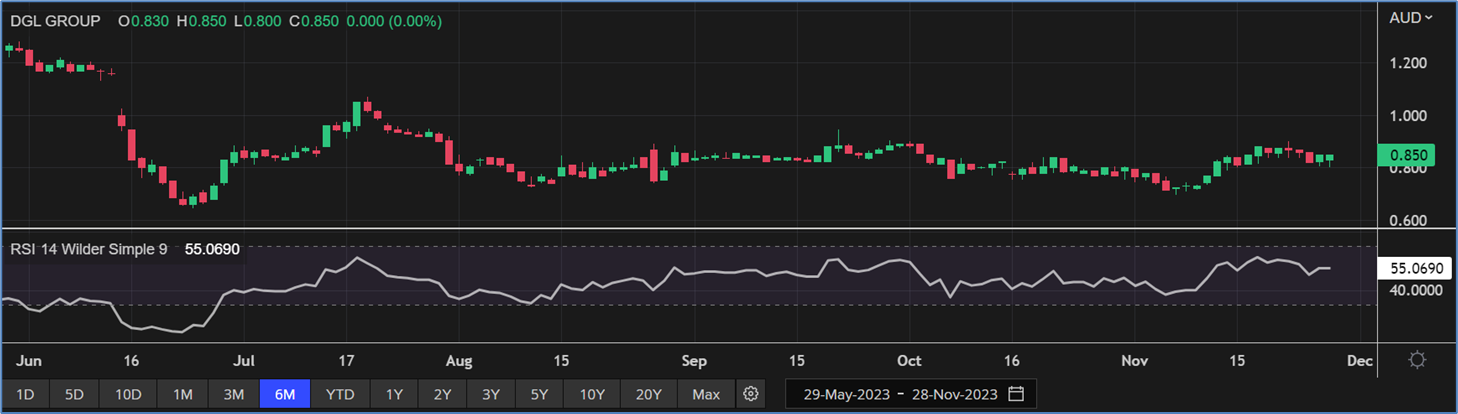This screenshot has height=414, width=1458.
Task: Select the 20Y time range
Action: [649, 394]
